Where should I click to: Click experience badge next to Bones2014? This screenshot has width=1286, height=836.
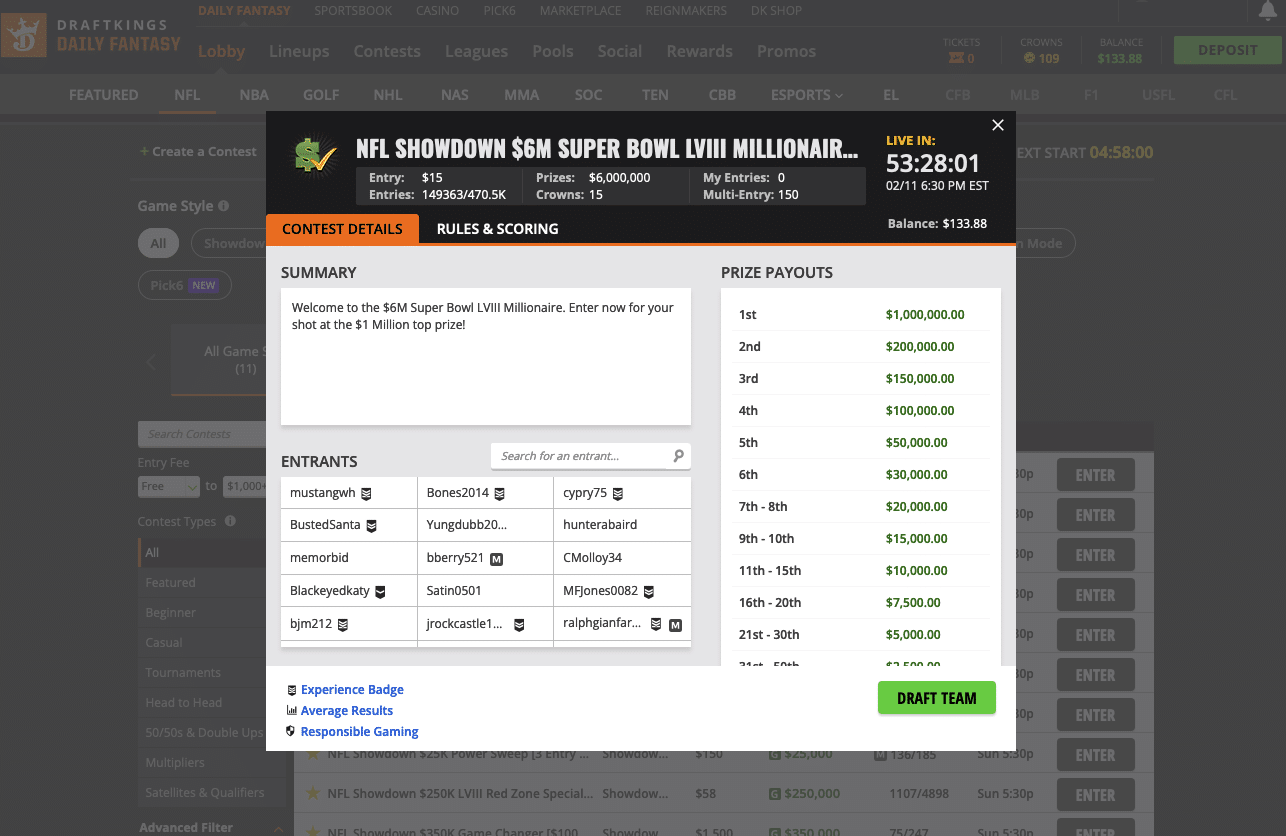click(x=499, y=493)
